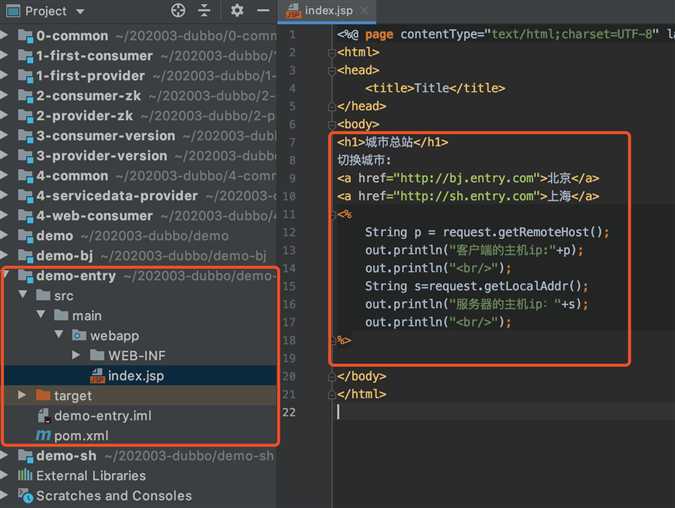This screenshot has width=675, height=508.
Task: Click the fold marker beside the head tag
Action: tap(331, 70)
